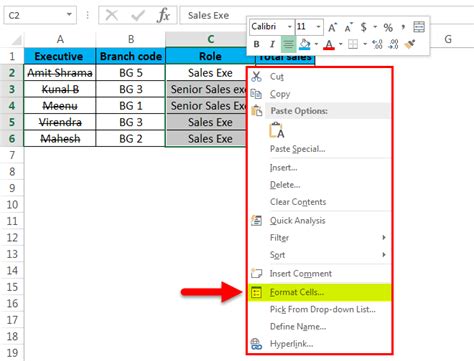Screen dimensions: 474x361
Task: Select row 7 header
Action: point(12,155)
